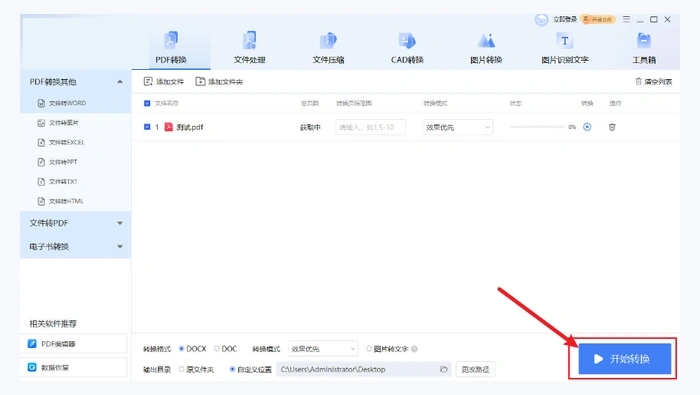Select 文件转WORD in the sidebar
Image resolution: width=700 pixels, height=395 pixels.
[x=75, y=103]
